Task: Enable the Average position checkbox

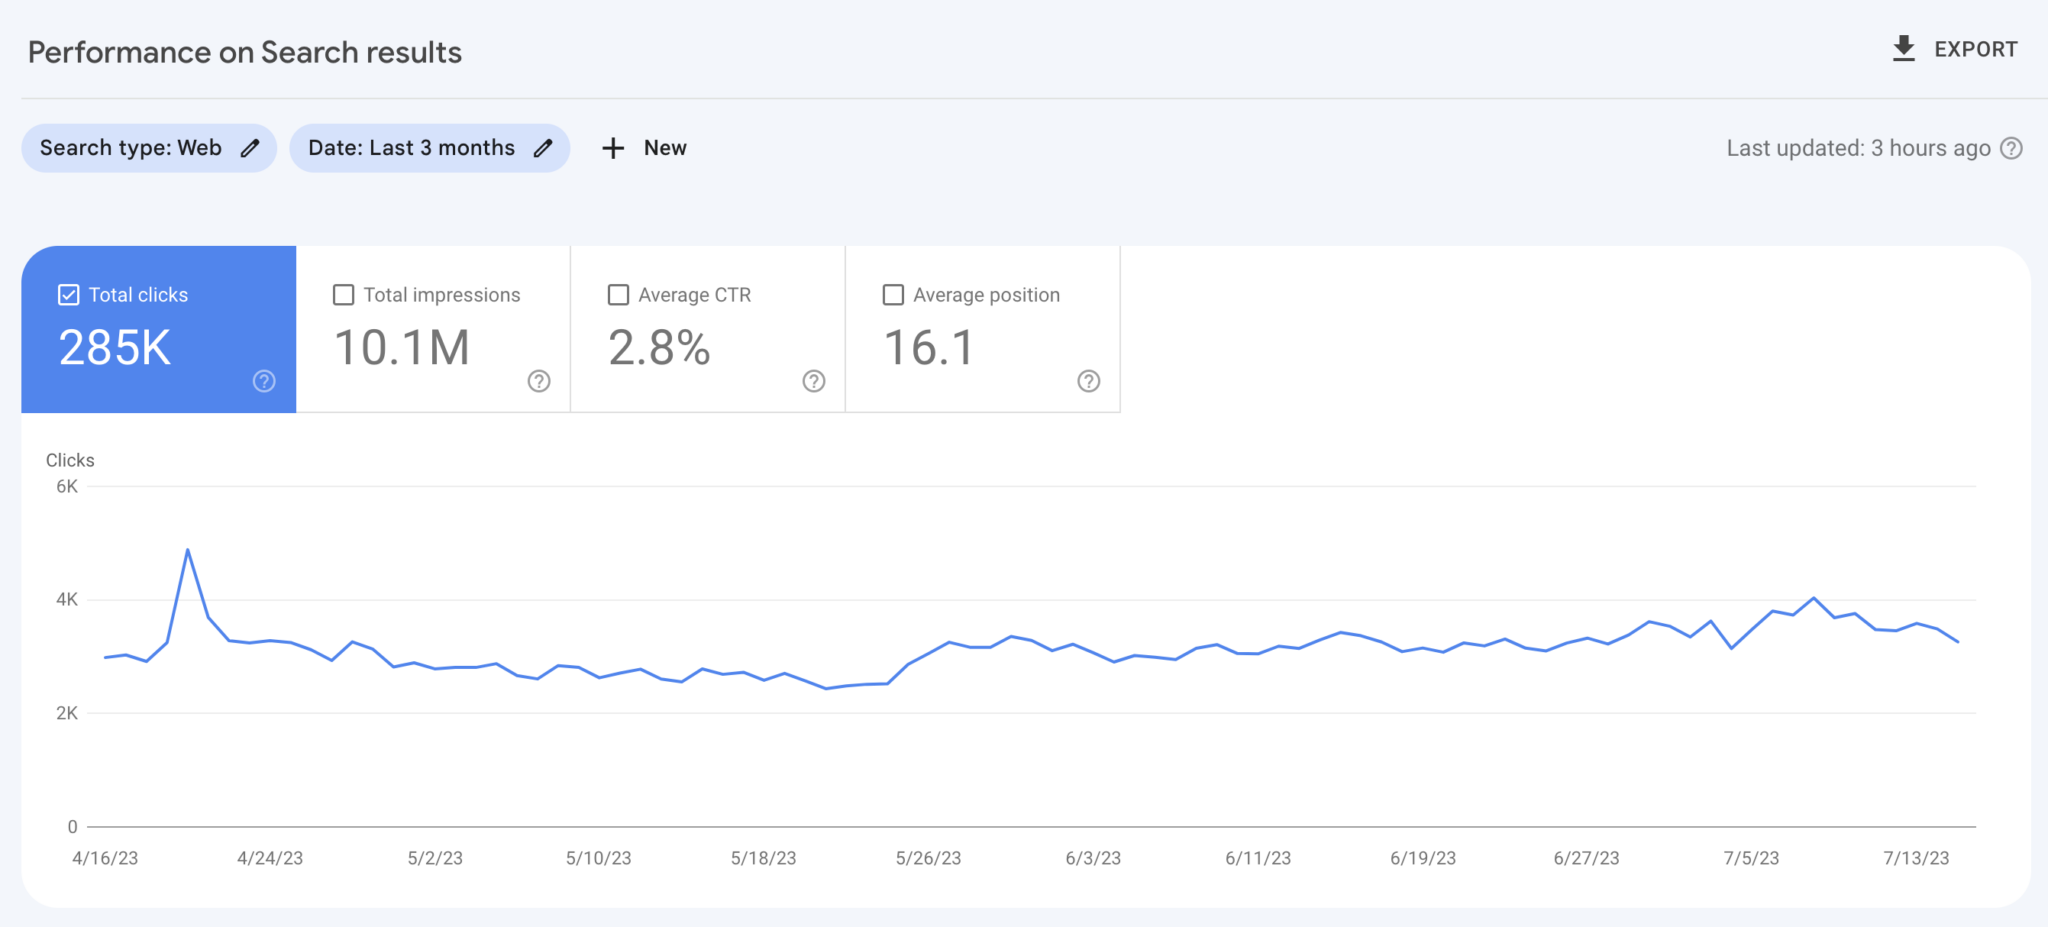Action: [893, 294]
